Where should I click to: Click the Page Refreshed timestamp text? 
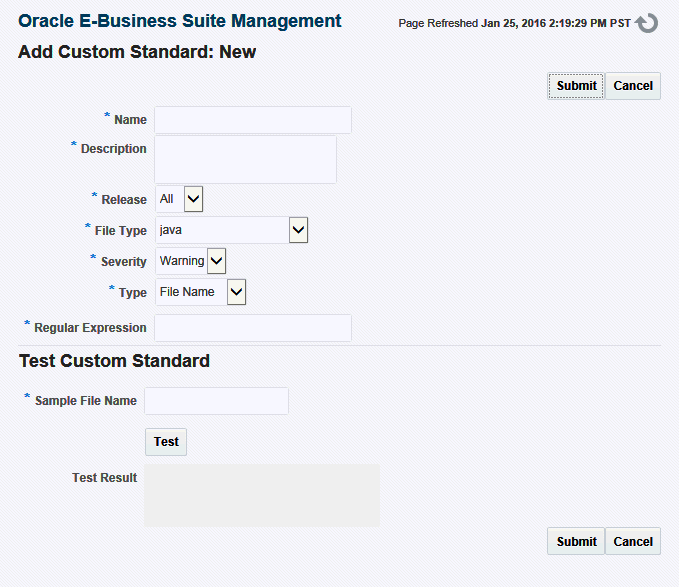(514, 23)
